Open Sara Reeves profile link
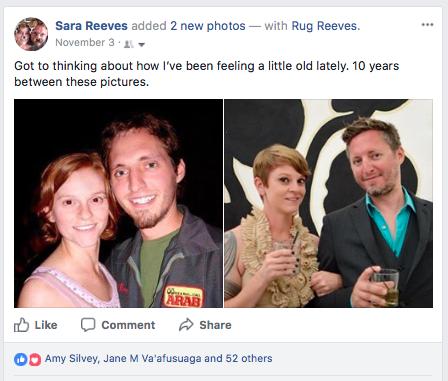Screen dimensions: 448x381 tap(91, 26)
